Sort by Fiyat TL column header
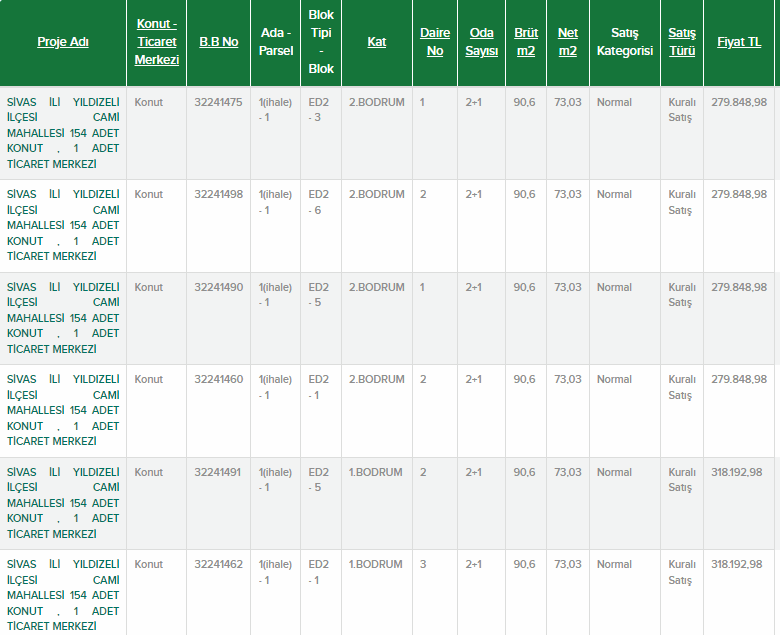This screenshot has height=635, width=780. point(739,42)
